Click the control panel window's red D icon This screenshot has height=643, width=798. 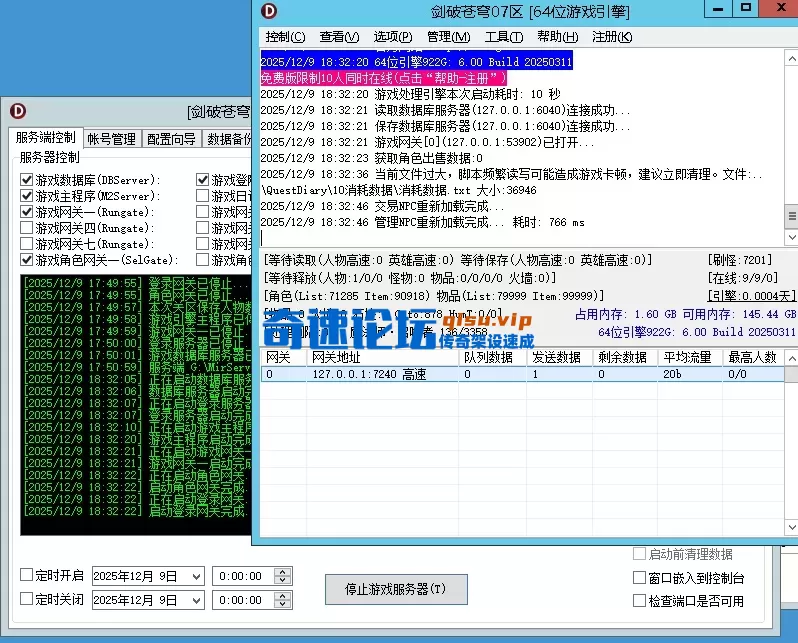(18, 111)
